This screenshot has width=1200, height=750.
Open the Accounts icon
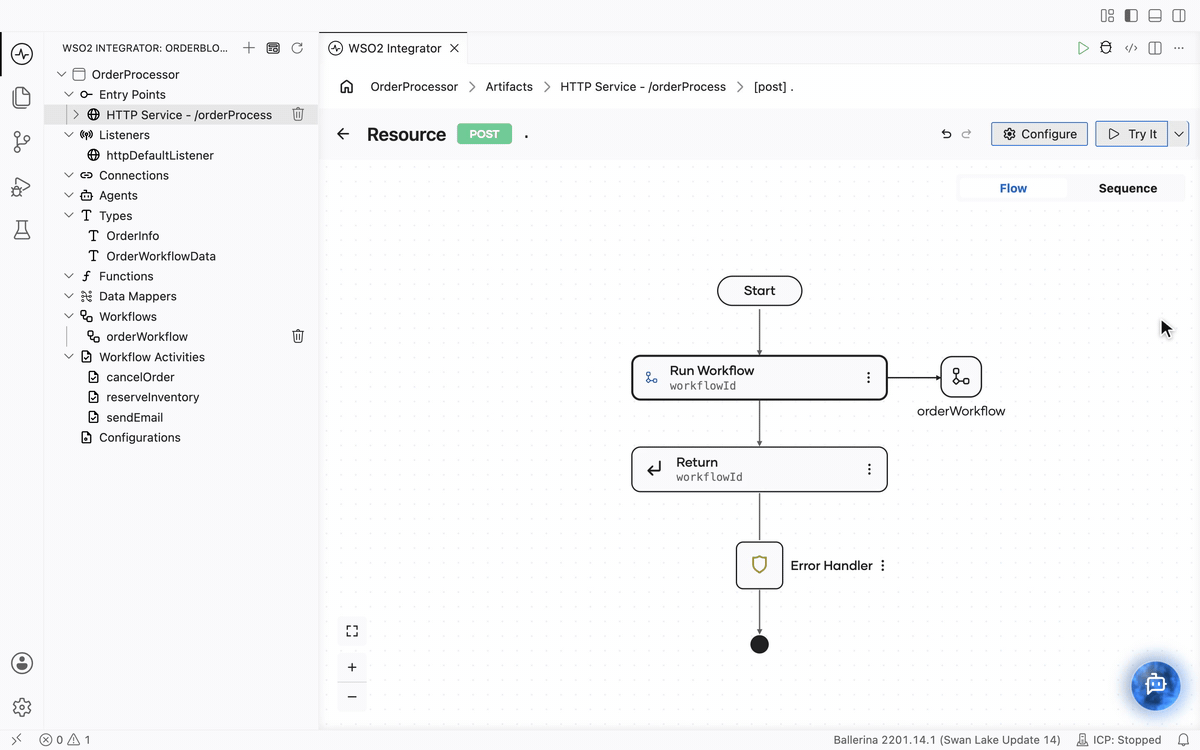[x=22, y=663]
